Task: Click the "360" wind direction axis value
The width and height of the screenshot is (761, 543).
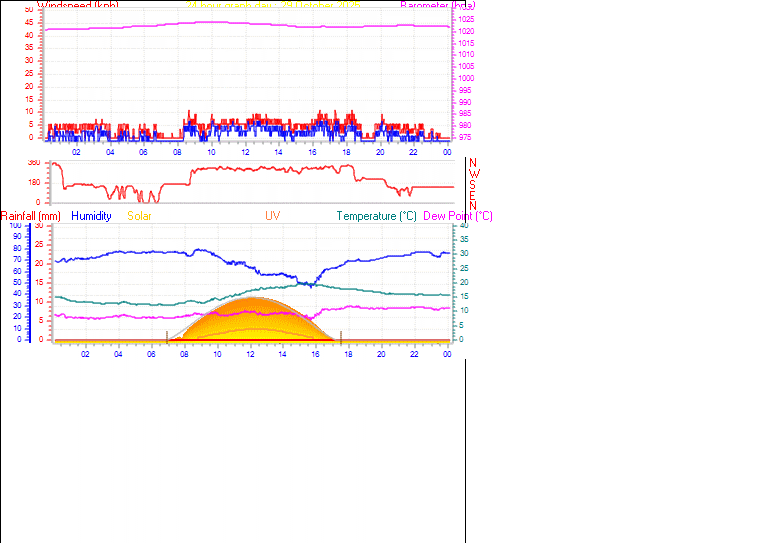Action: click(x=34, y=163)
